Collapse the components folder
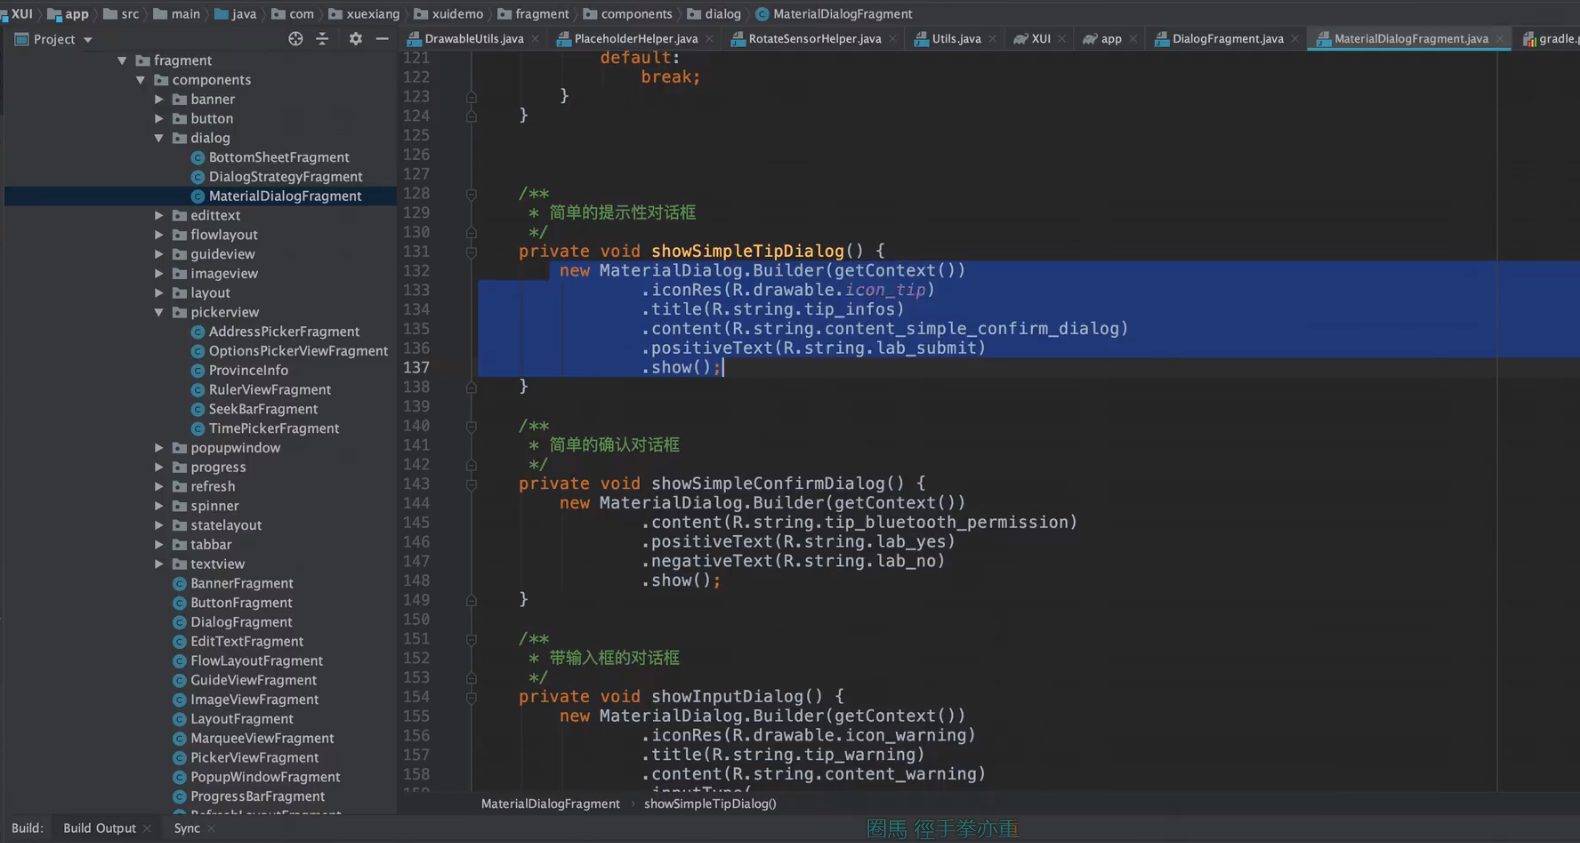 (141, 80)
